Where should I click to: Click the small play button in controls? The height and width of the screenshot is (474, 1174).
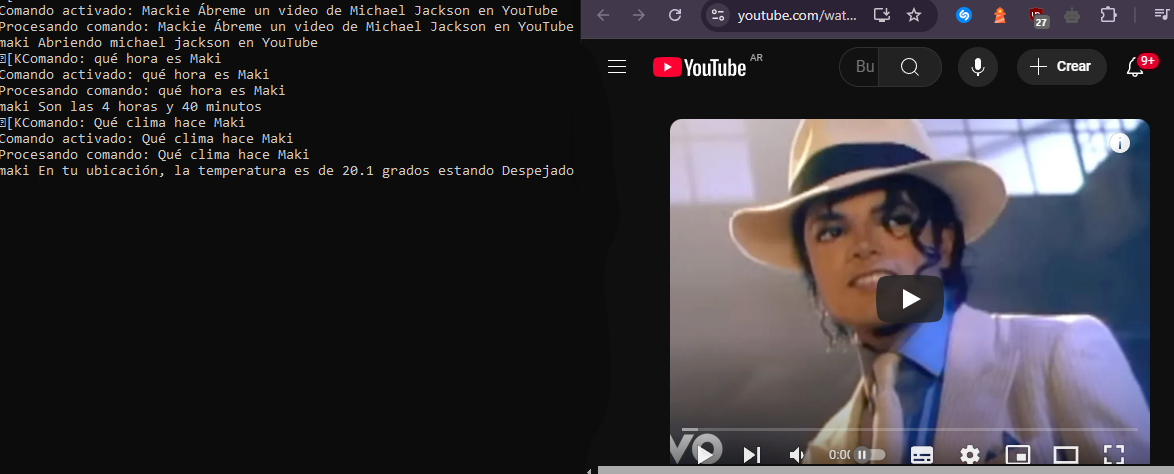pos(705,455)
